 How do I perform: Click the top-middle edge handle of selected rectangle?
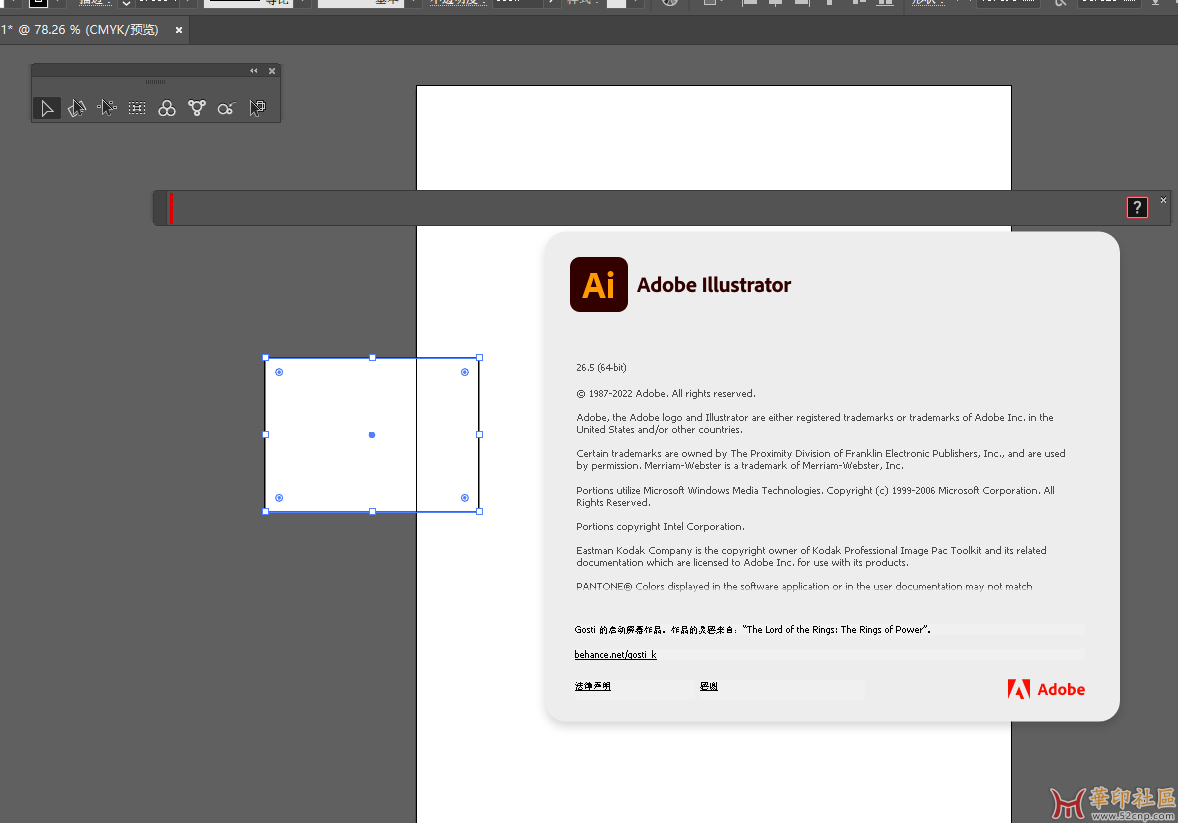(x=372, y=358)
